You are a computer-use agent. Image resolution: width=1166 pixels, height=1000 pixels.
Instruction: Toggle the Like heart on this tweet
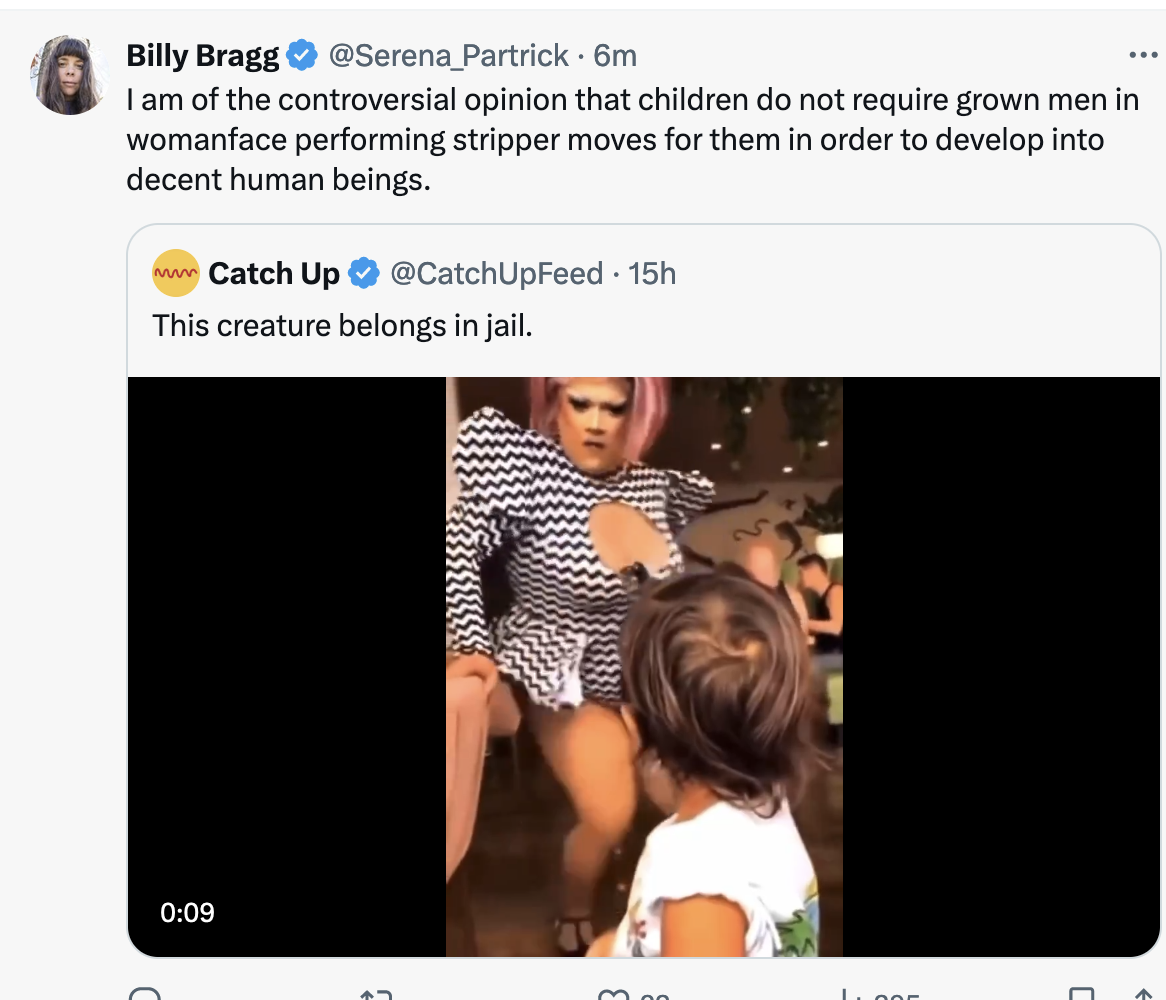611,995
